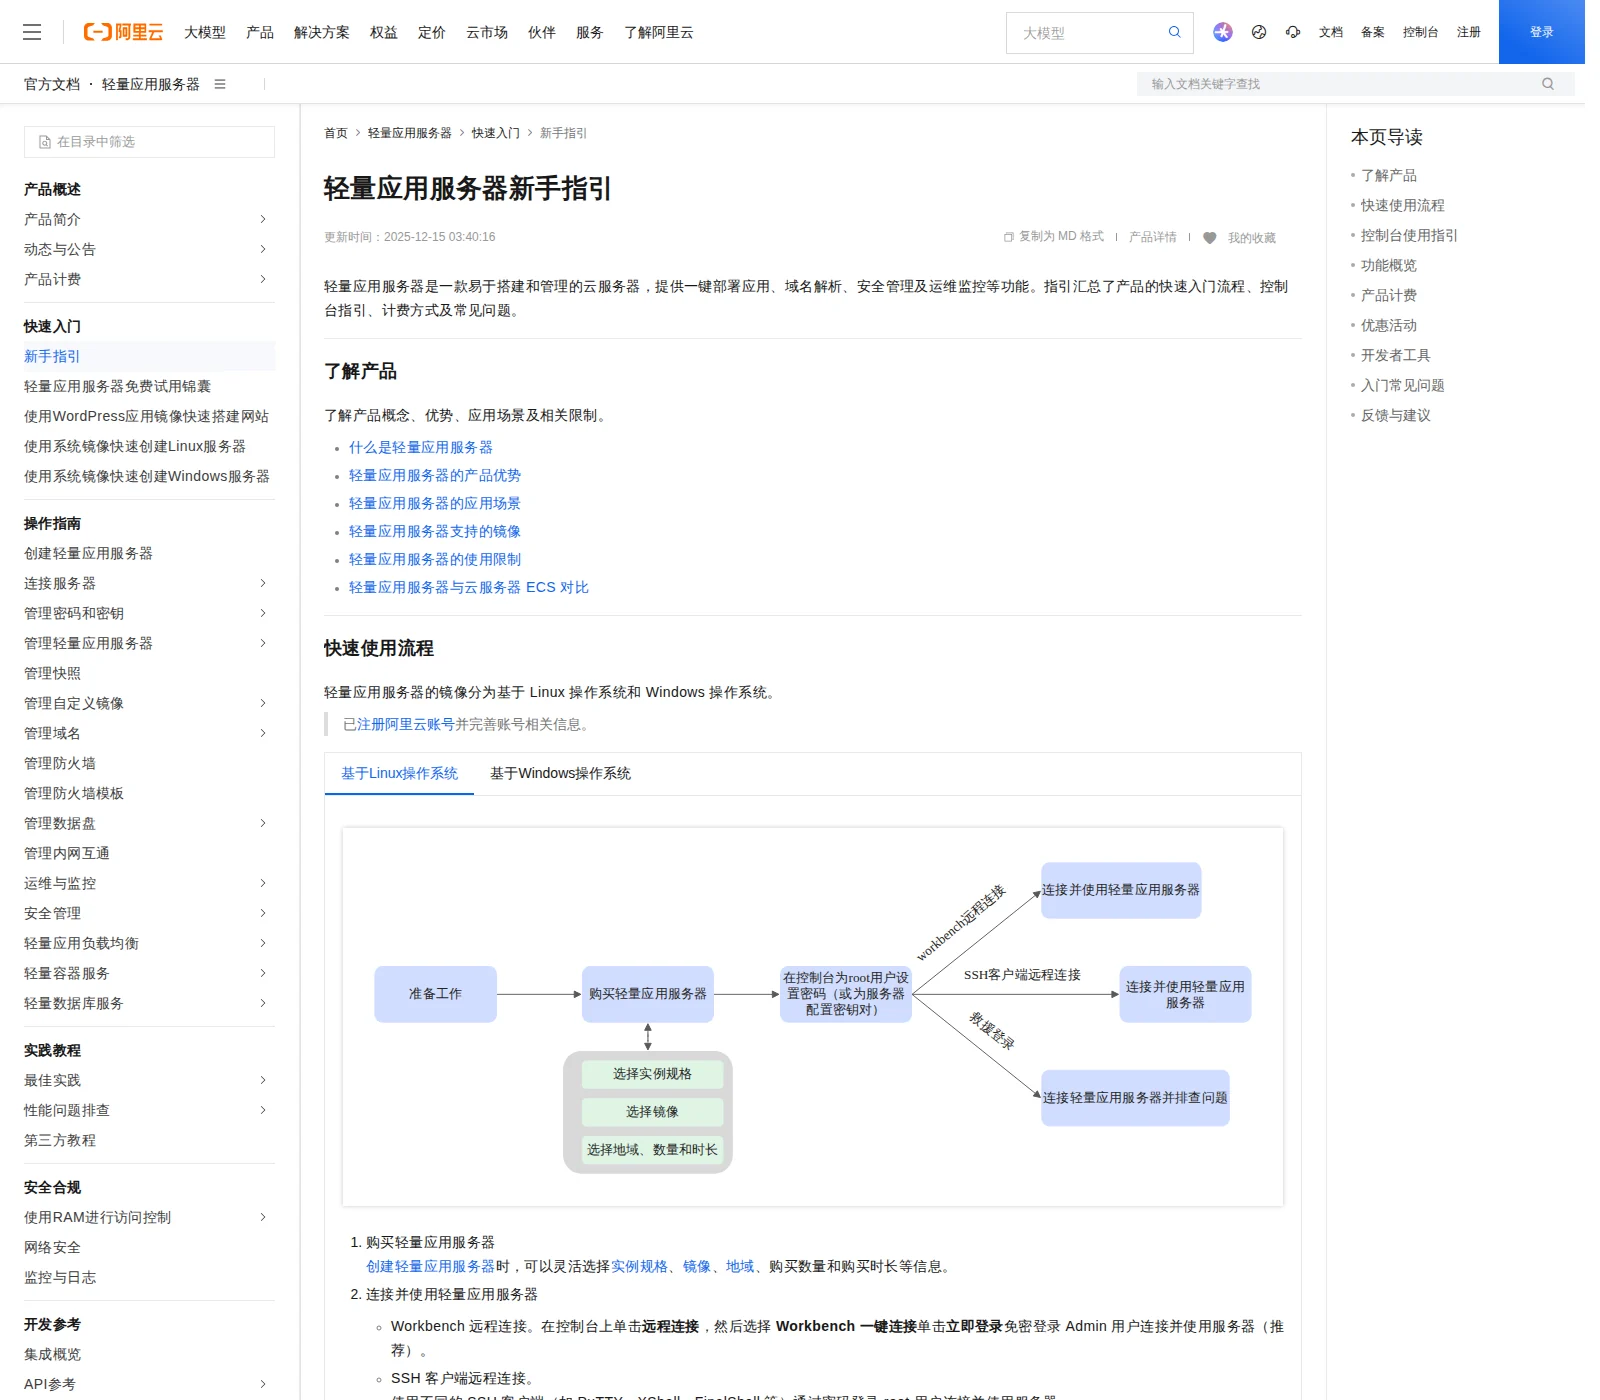The height and width of the screenshot is (1400, 1600).
Task: Expand 安全管理 item
Action: point(263,913)
